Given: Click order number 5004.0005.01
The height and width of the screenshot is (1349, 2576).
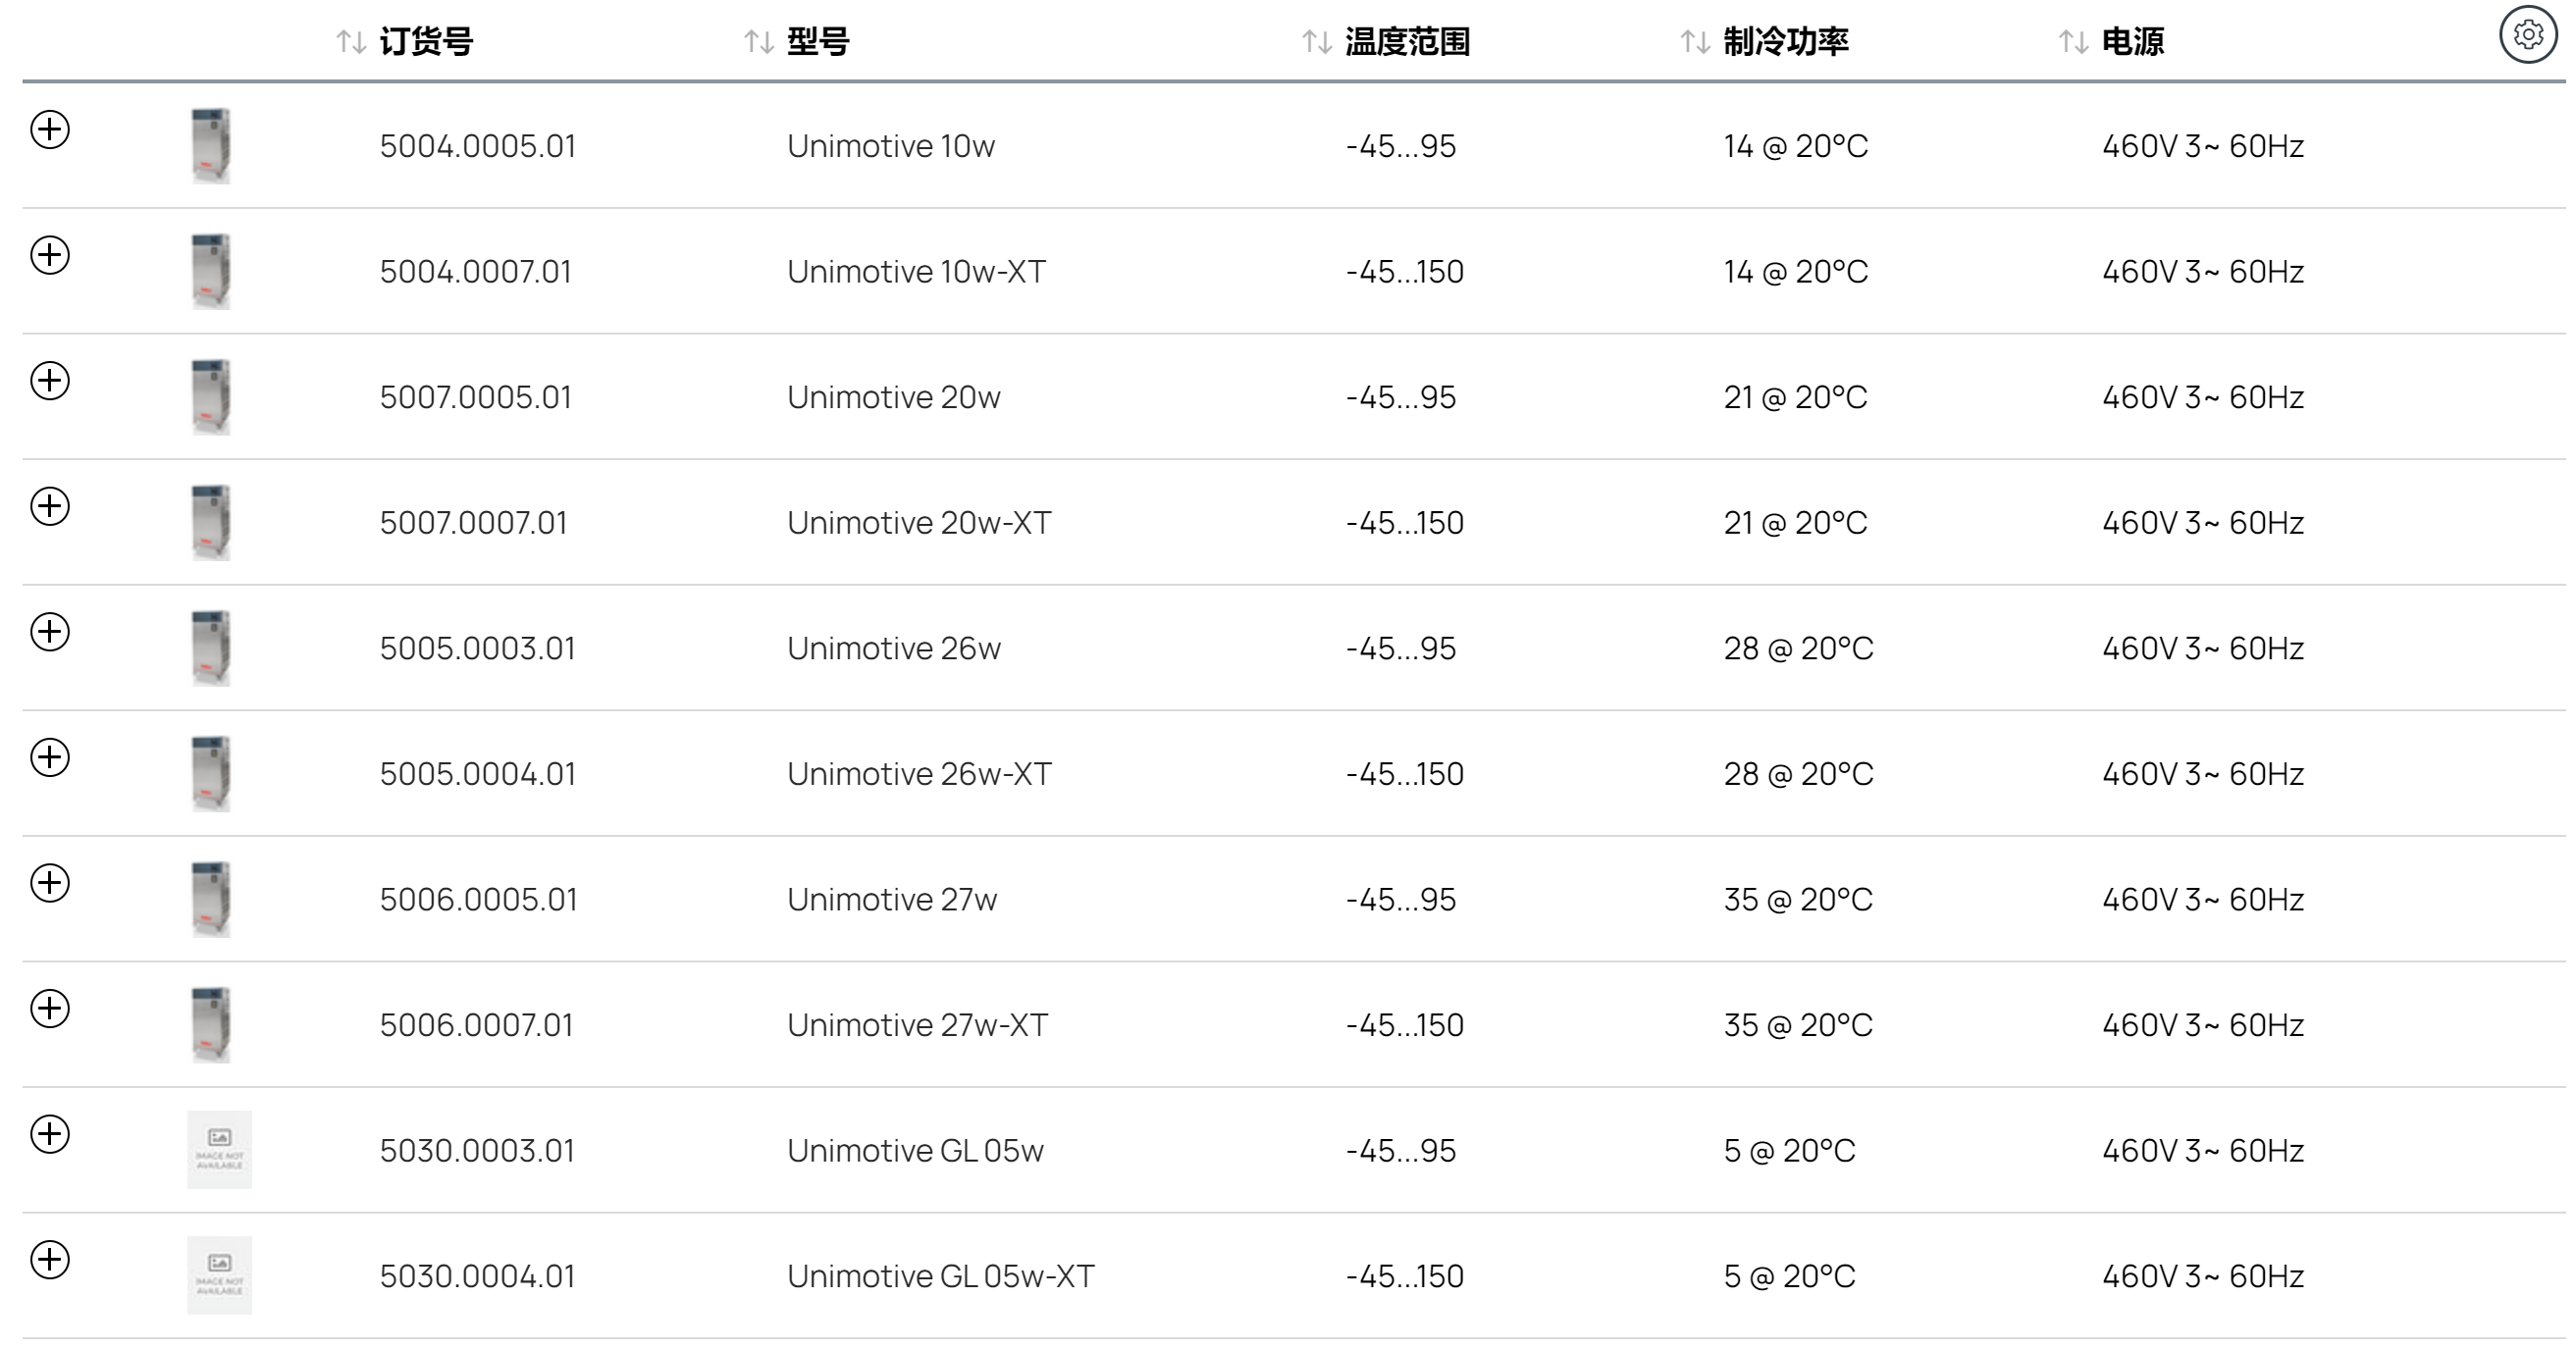Looking at the screenshot, I should tap(478, 146).
